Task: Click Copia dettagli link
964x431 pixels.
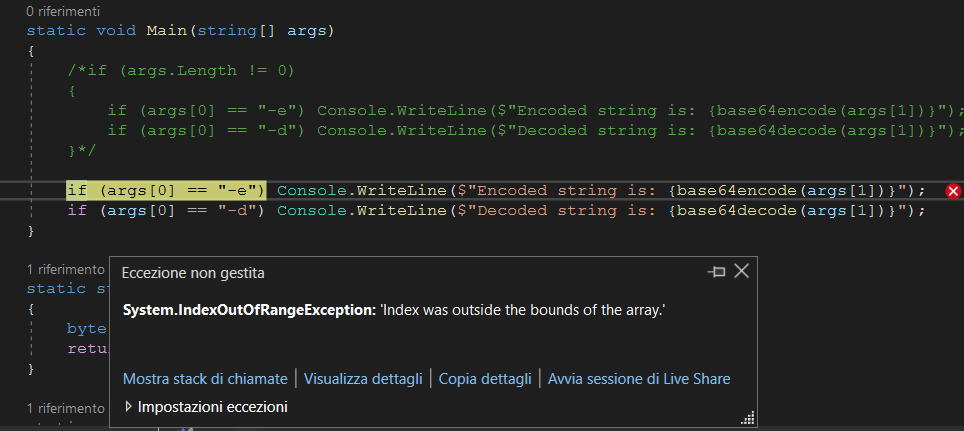Action: [484, 379]
